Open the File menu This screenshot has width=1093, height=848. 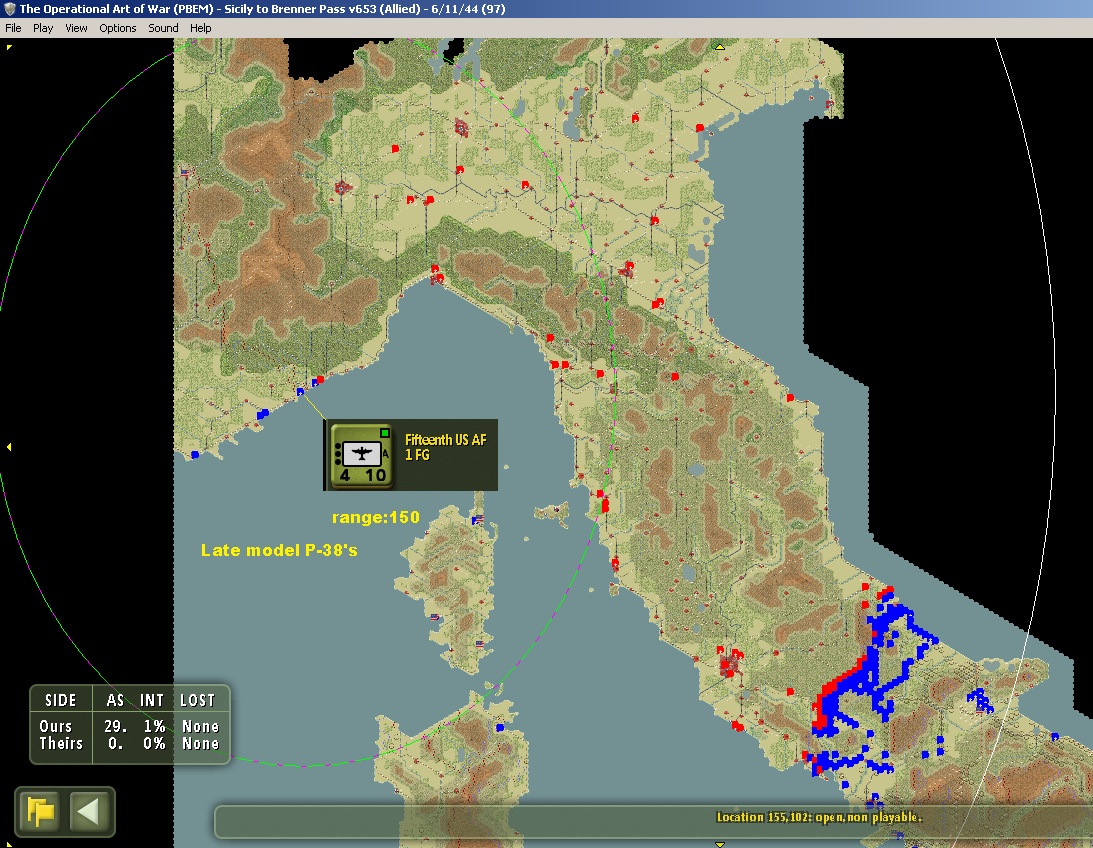tap(13, 28)
